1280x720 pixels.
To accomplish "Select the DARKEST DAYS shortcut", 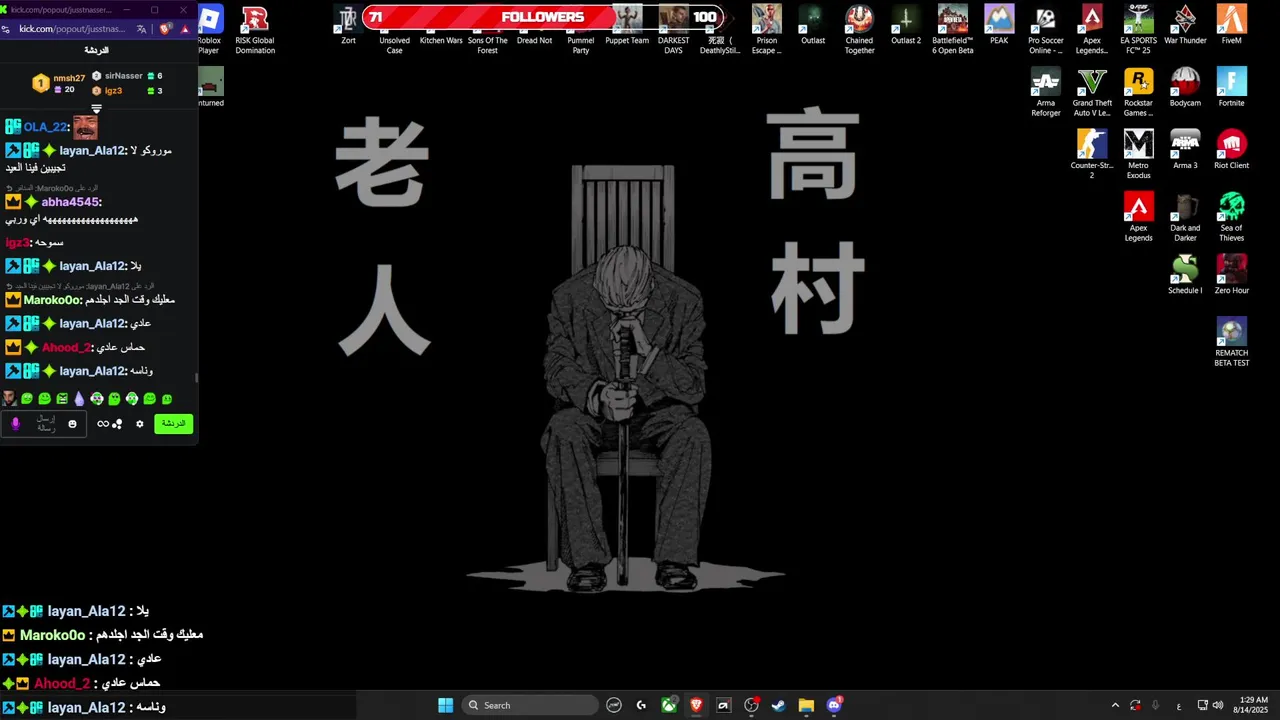I will [673, 29].
